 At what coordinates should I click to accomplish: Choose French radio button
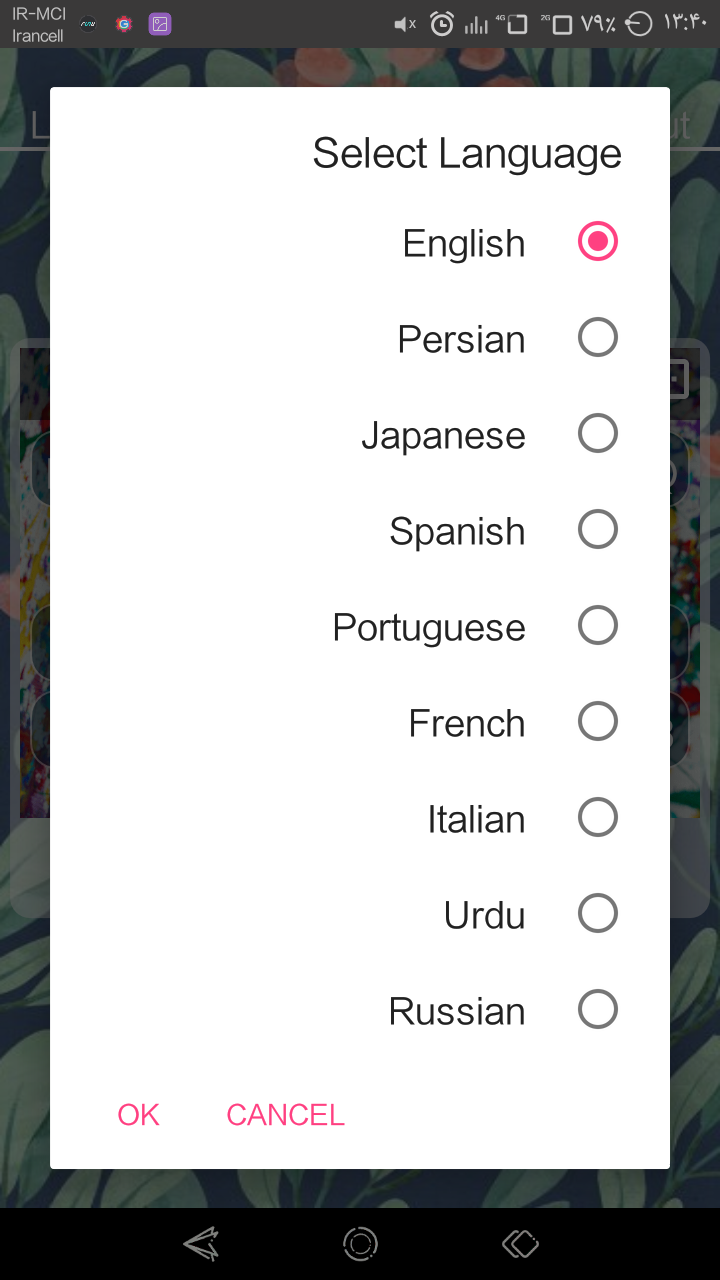(x=598, y=722)
